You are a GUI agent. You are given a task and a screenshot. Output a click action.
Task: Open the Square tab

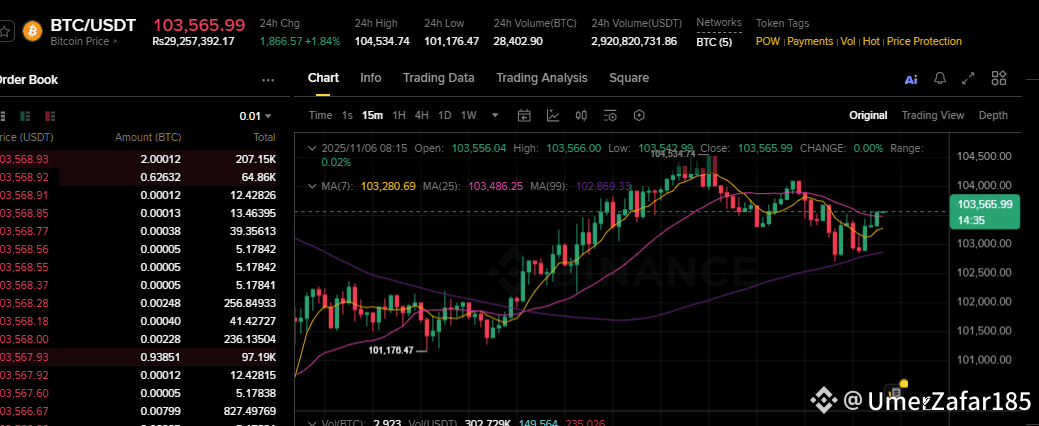pyautogui.click(x=629, y=78)
